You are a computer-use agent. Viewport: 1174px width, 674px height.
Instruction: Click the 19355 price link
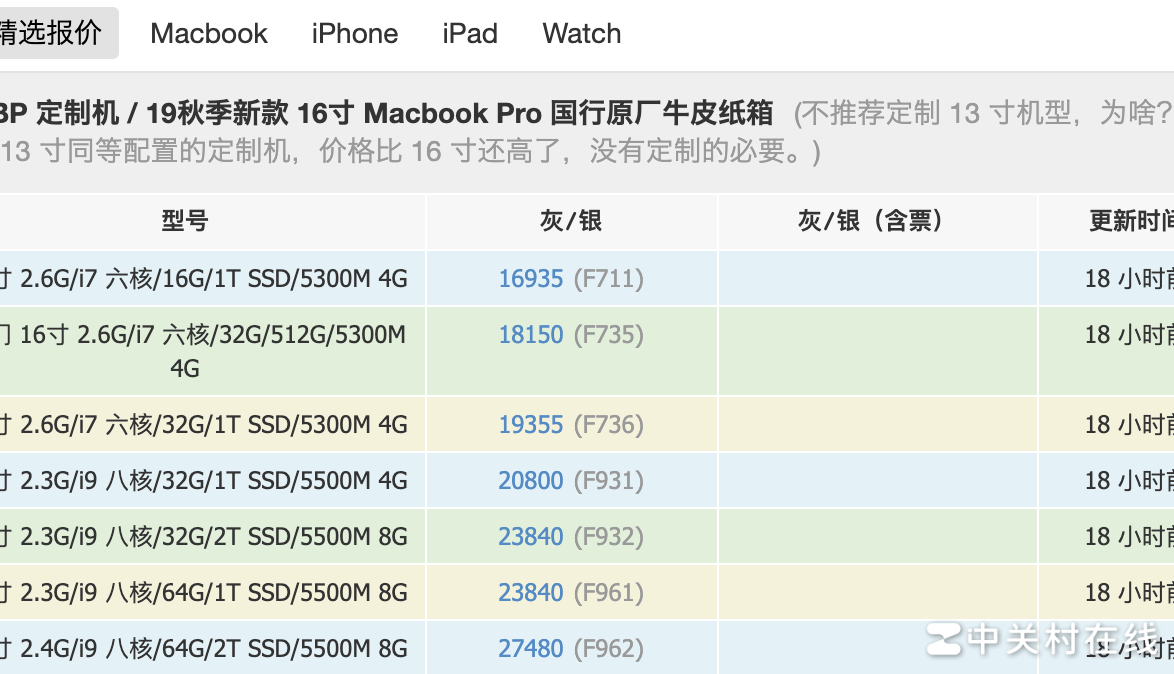531,425
